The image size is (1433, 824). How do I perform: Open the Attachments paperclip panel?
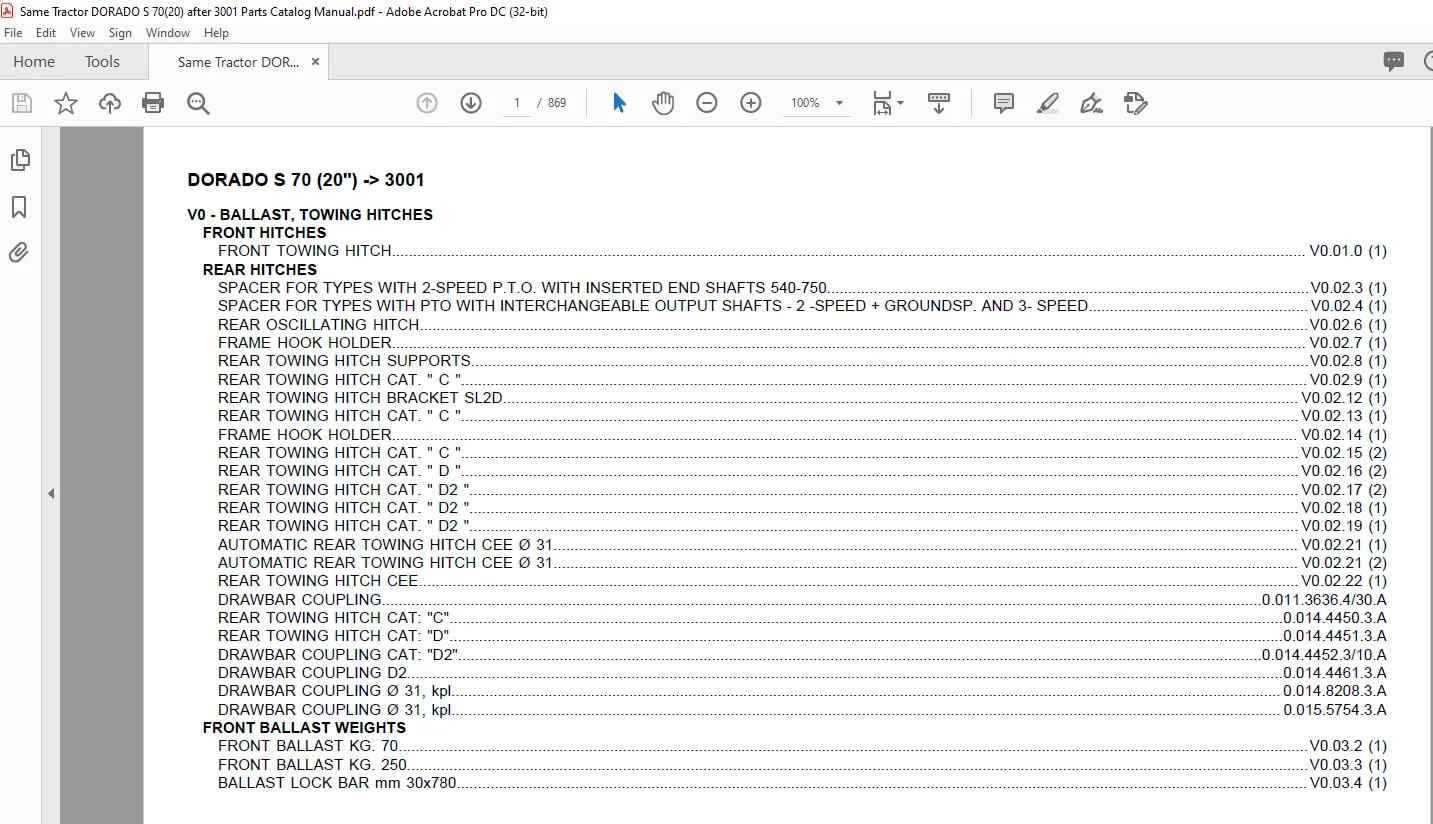click(19, 252)
